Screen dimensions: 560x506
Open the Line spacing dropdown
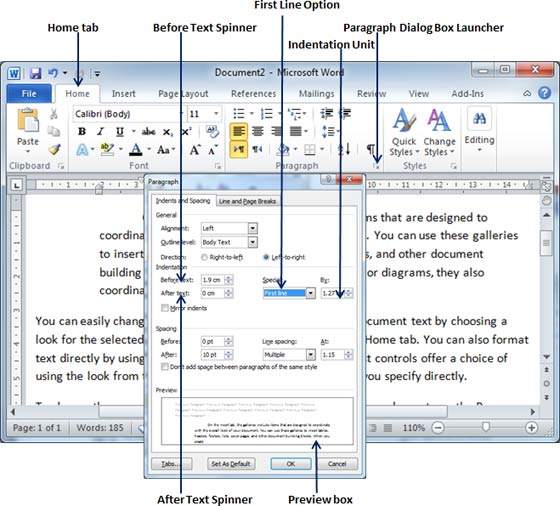[311, 355]
